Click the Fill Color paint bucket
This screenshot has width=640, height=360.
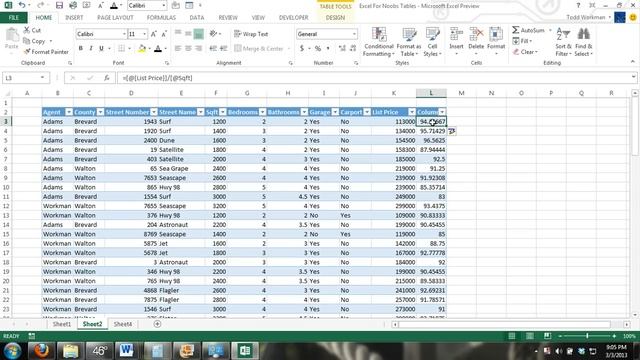142,49
